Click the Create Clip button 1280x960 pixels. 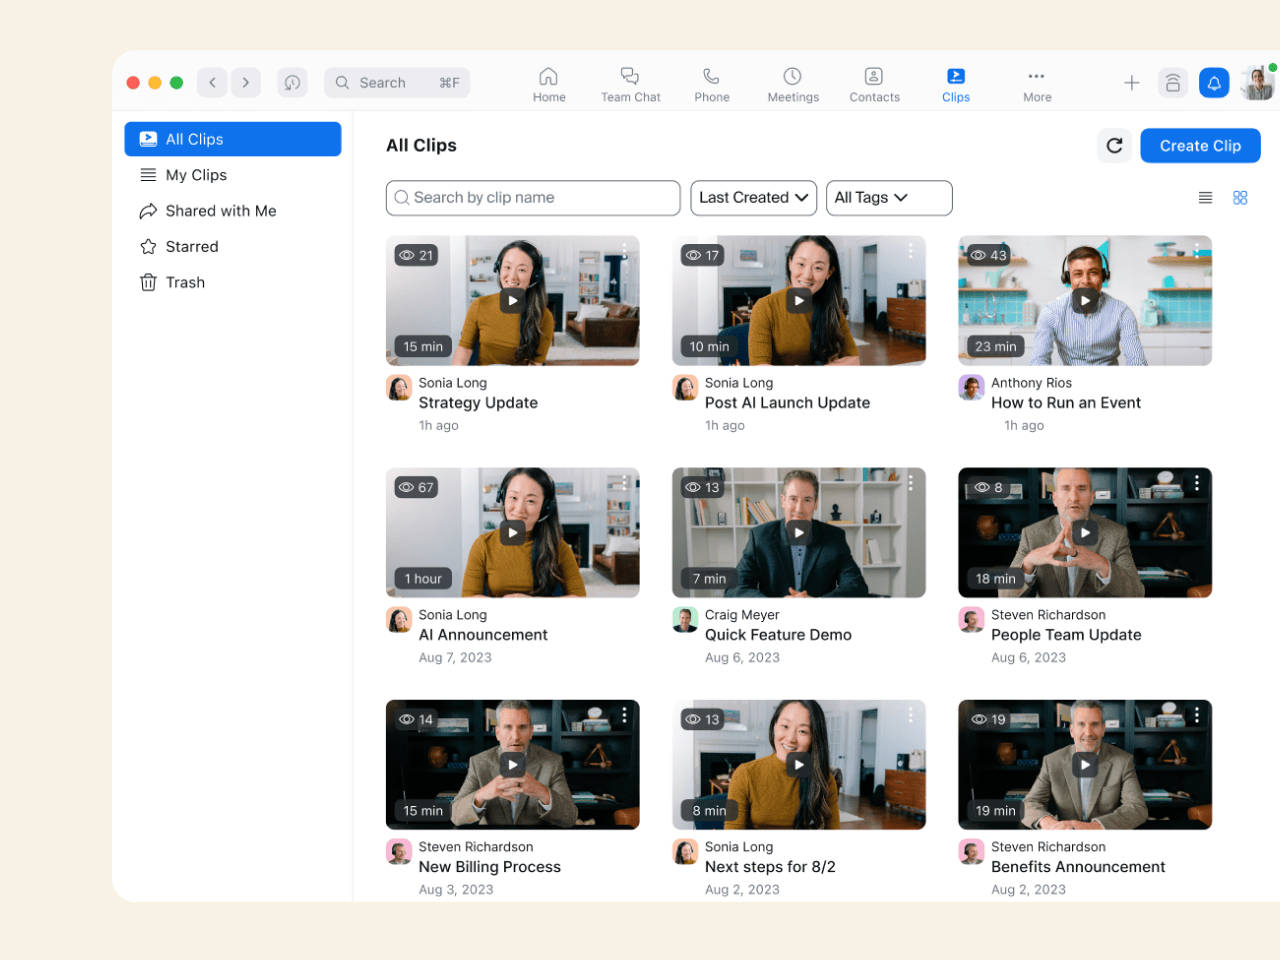(1200, 146)
